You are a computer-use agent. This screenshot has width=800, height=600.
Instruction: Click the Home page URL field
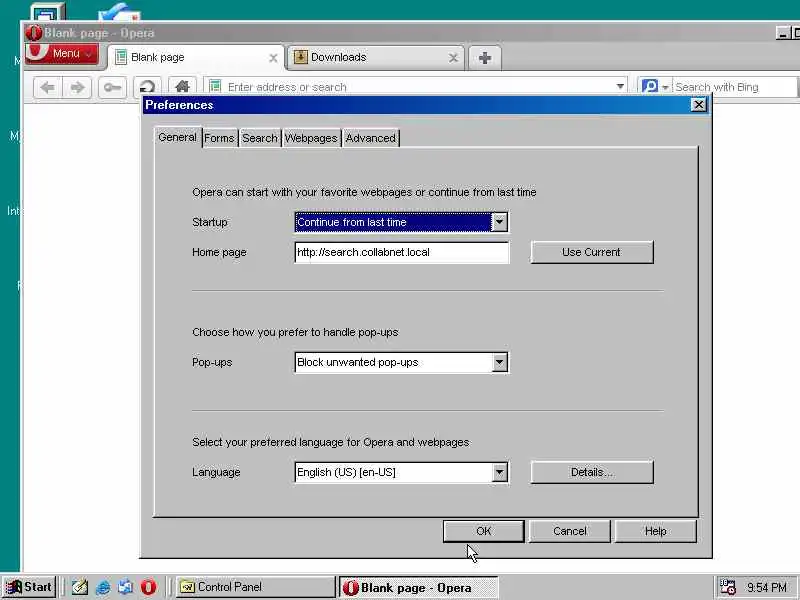[401, 252]
